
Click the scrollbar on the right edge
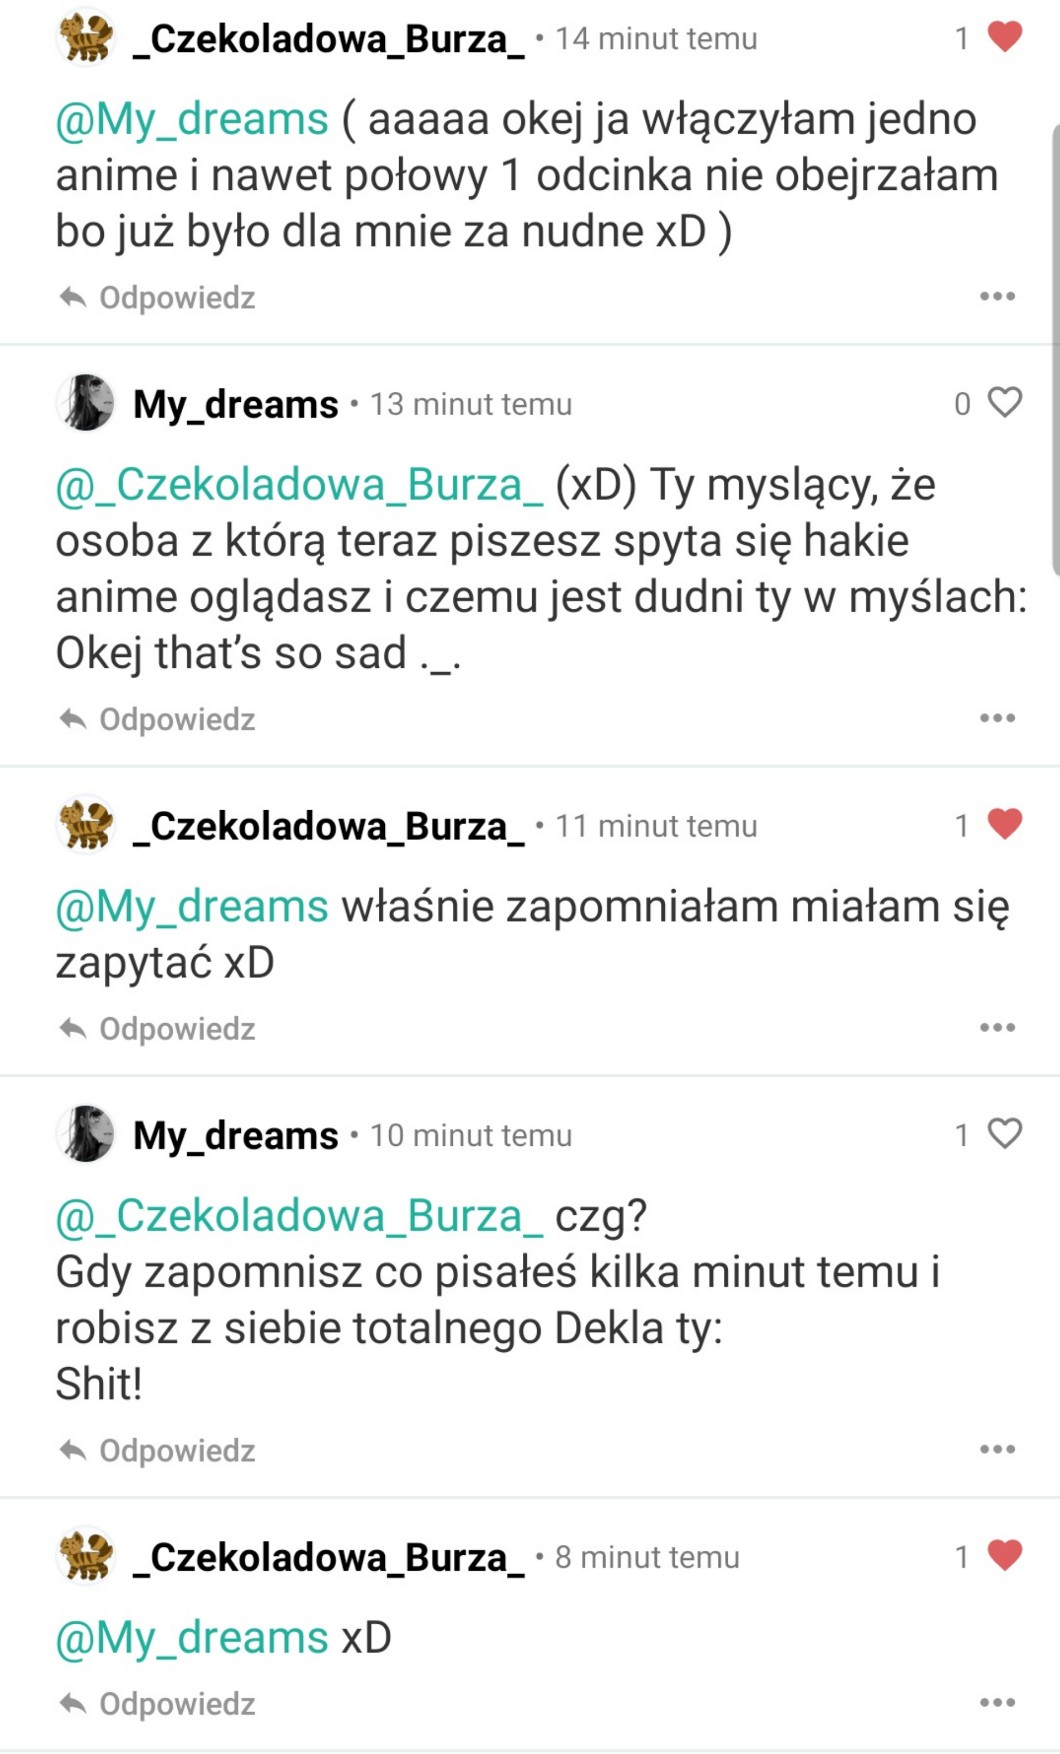(1054, 350)
